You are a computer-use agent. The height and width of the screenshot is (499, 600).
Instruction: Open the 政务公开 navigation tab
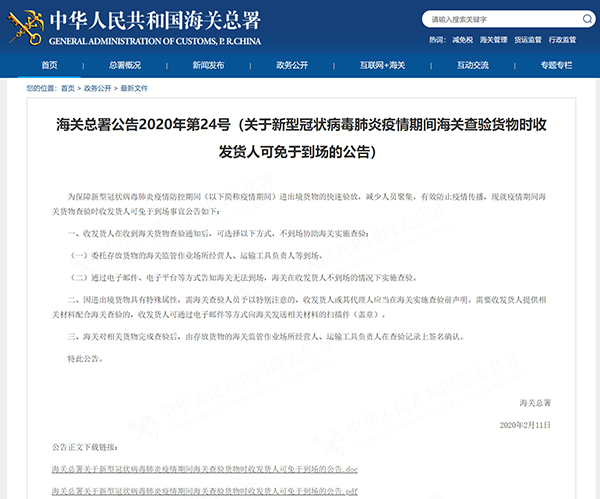pos(292,65)
